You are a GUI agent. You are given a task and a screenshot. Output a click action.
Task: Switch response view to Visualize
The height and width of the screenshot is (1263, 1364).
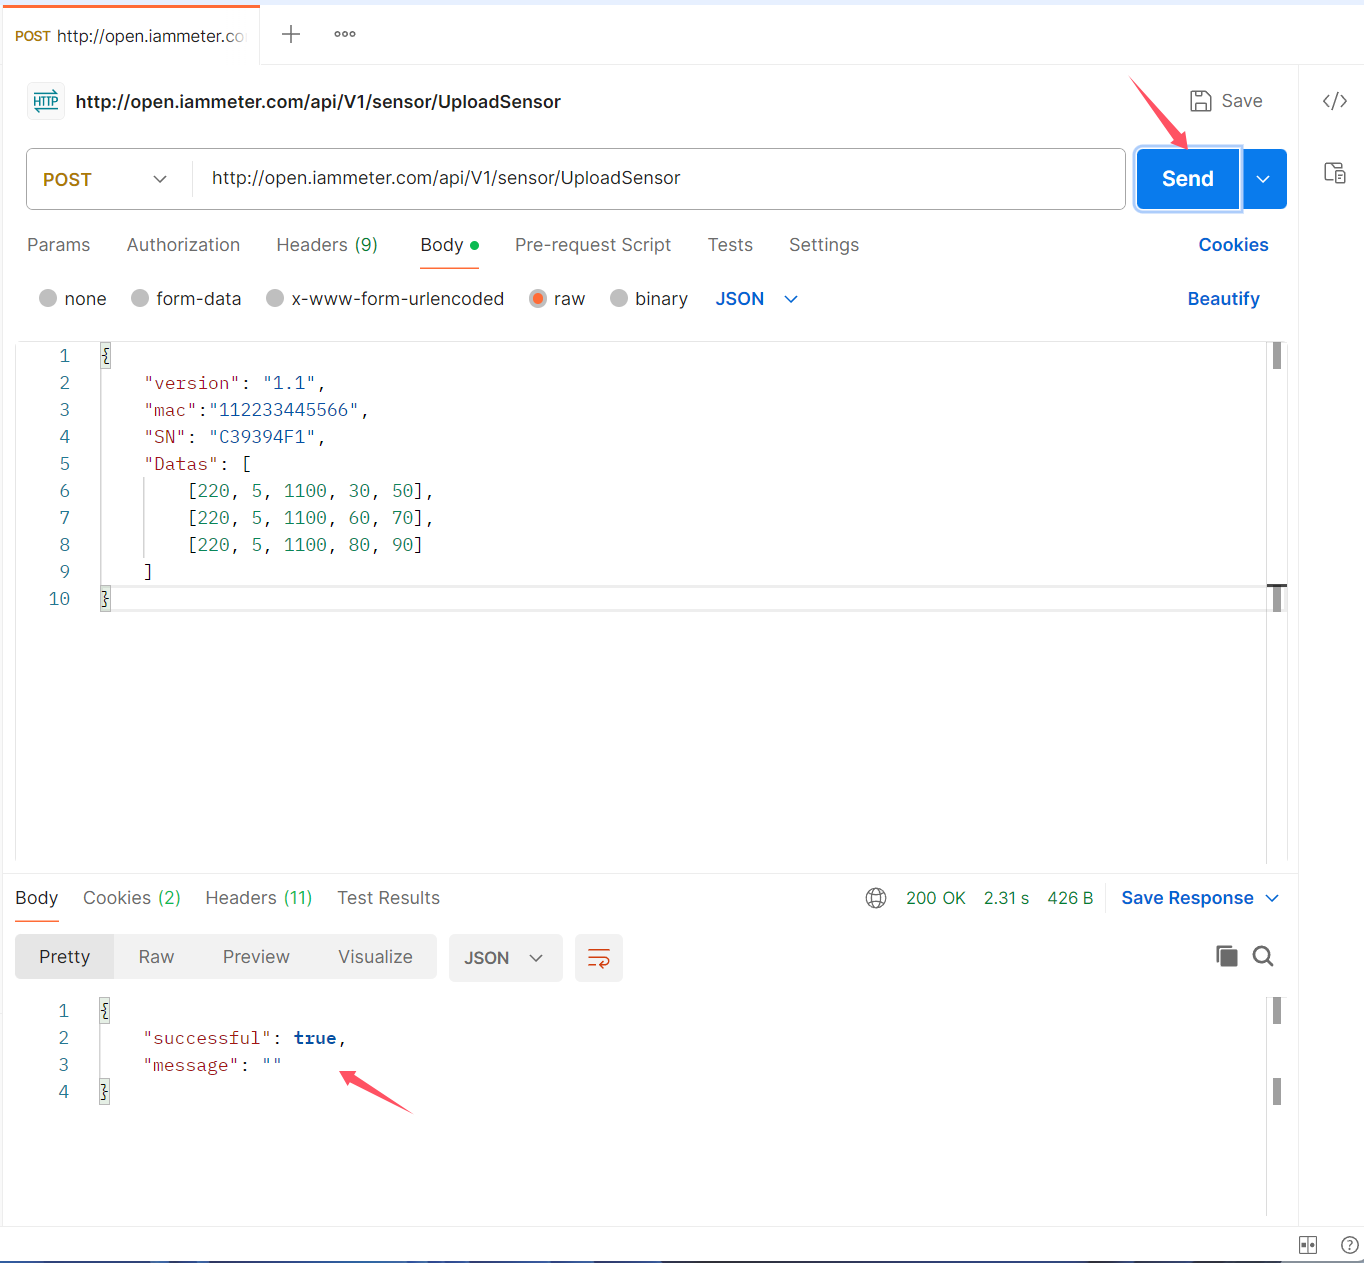pos(375,957)
